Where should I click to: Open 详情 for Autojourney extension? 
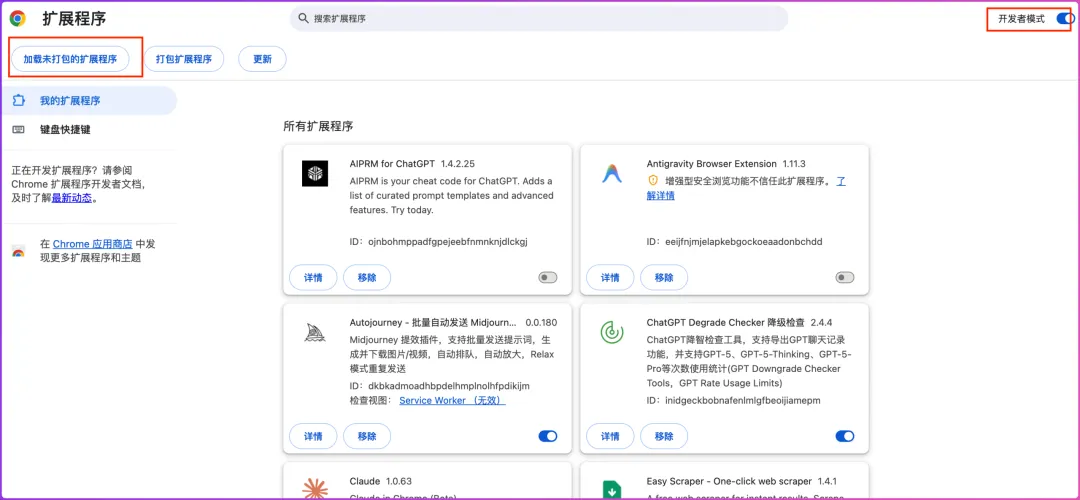click(313, 436)
